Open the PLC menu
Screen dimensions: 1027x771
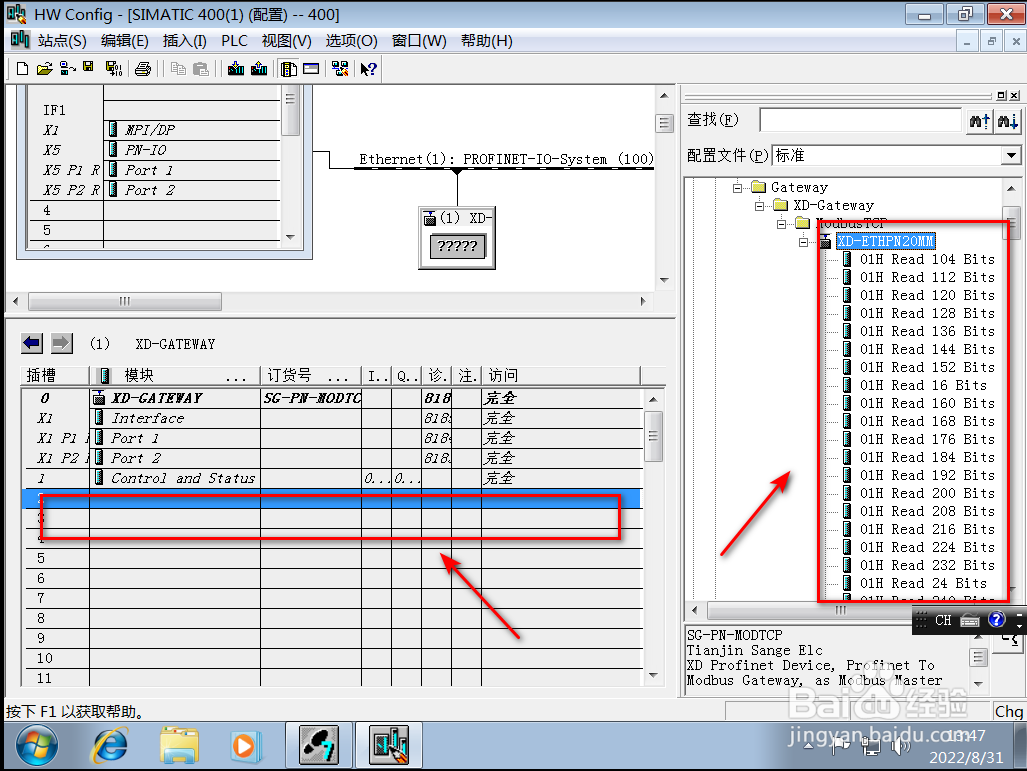234,41
